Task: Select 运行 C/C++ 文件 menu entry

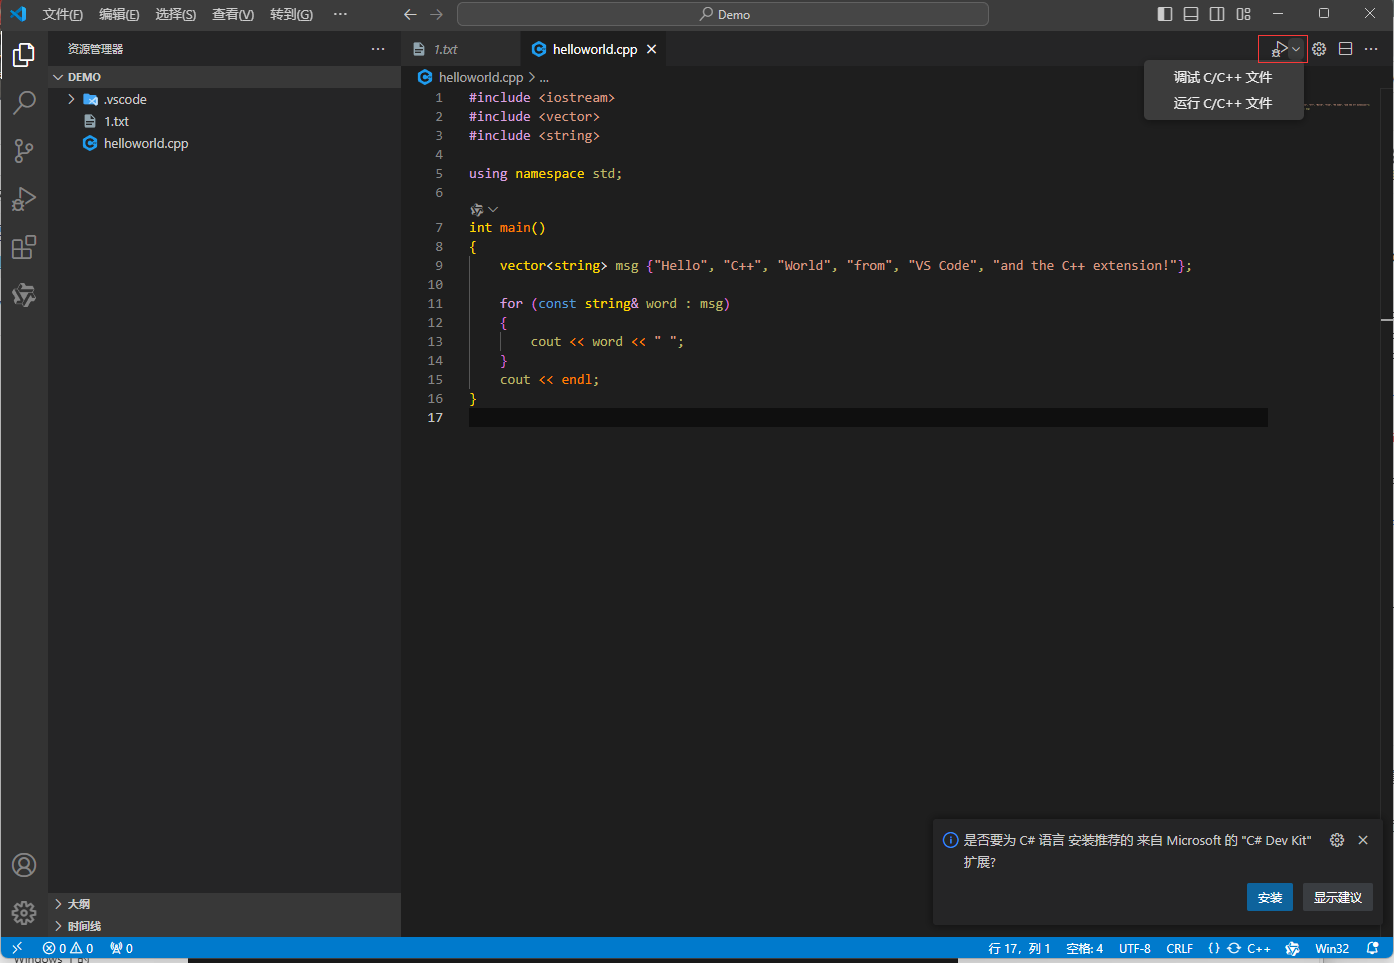Action: pos(1223,103)
